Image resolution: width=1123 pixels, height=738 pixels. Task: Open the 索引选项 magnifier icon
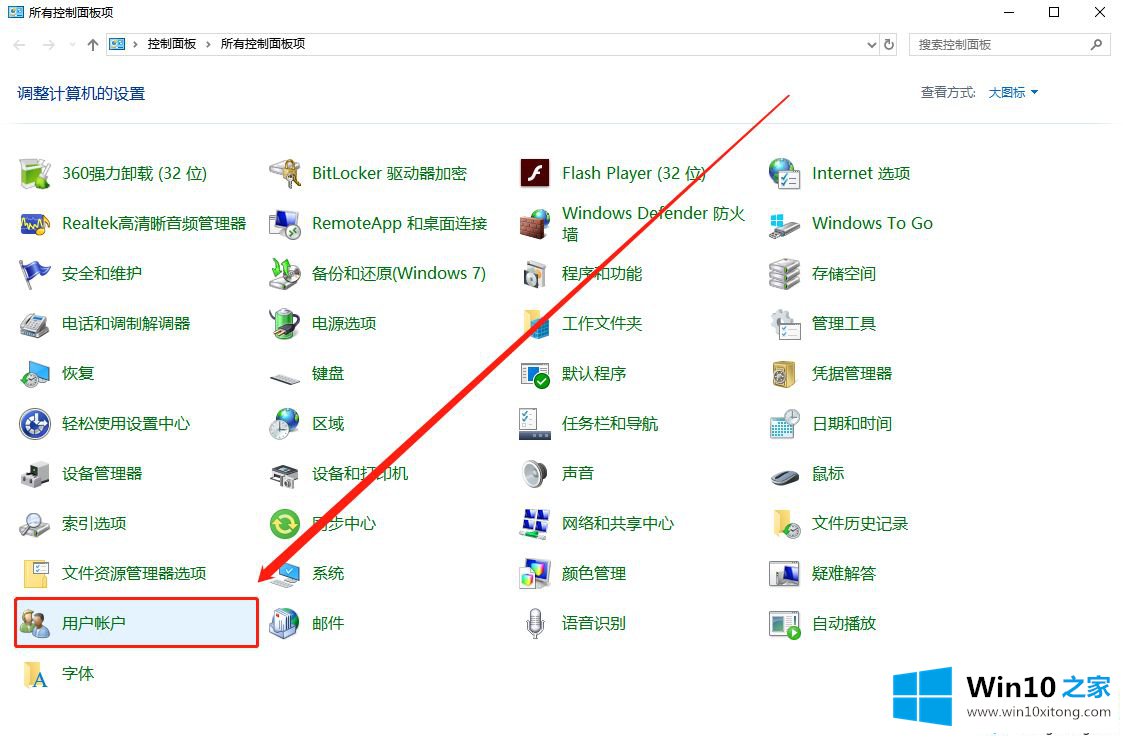click(x=34, y=524)
